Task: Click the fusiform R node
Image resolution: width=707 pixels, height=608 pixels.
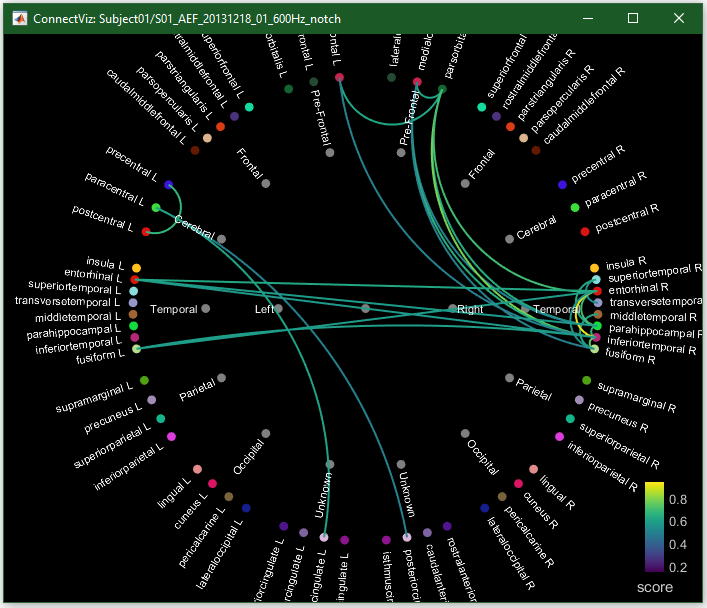Action: 595,350
